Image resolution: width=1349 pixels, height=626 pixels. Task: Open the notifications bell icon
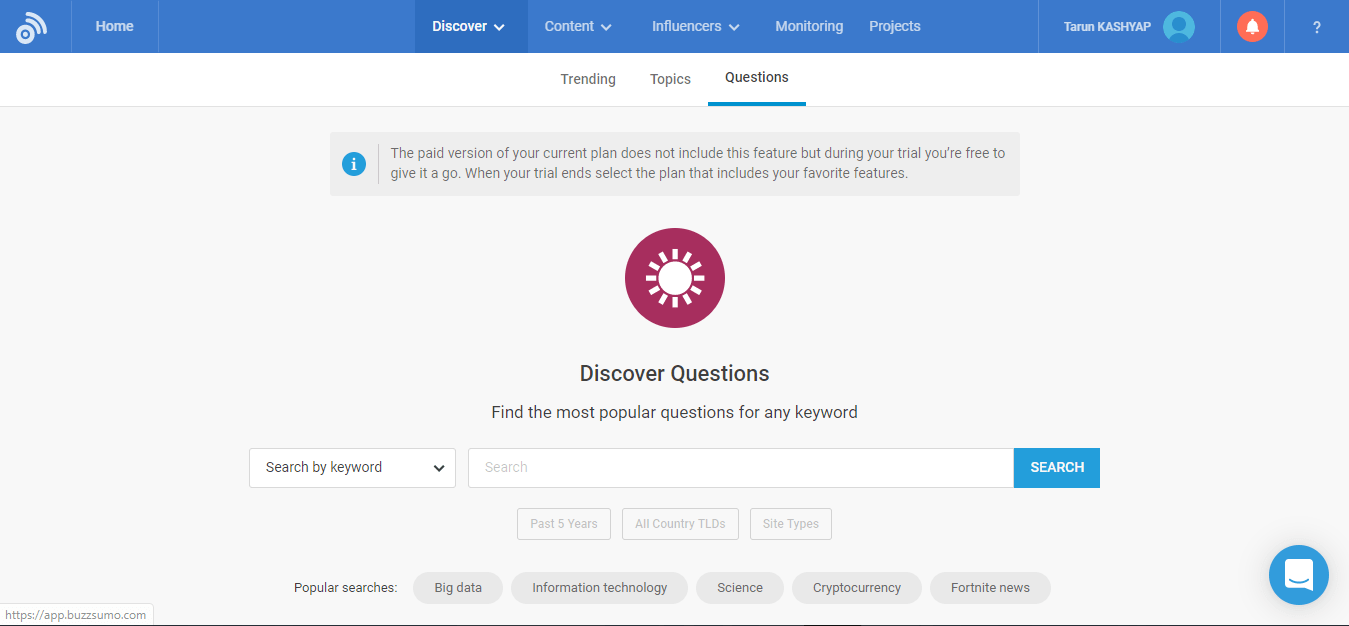[x=1252, y=27]
